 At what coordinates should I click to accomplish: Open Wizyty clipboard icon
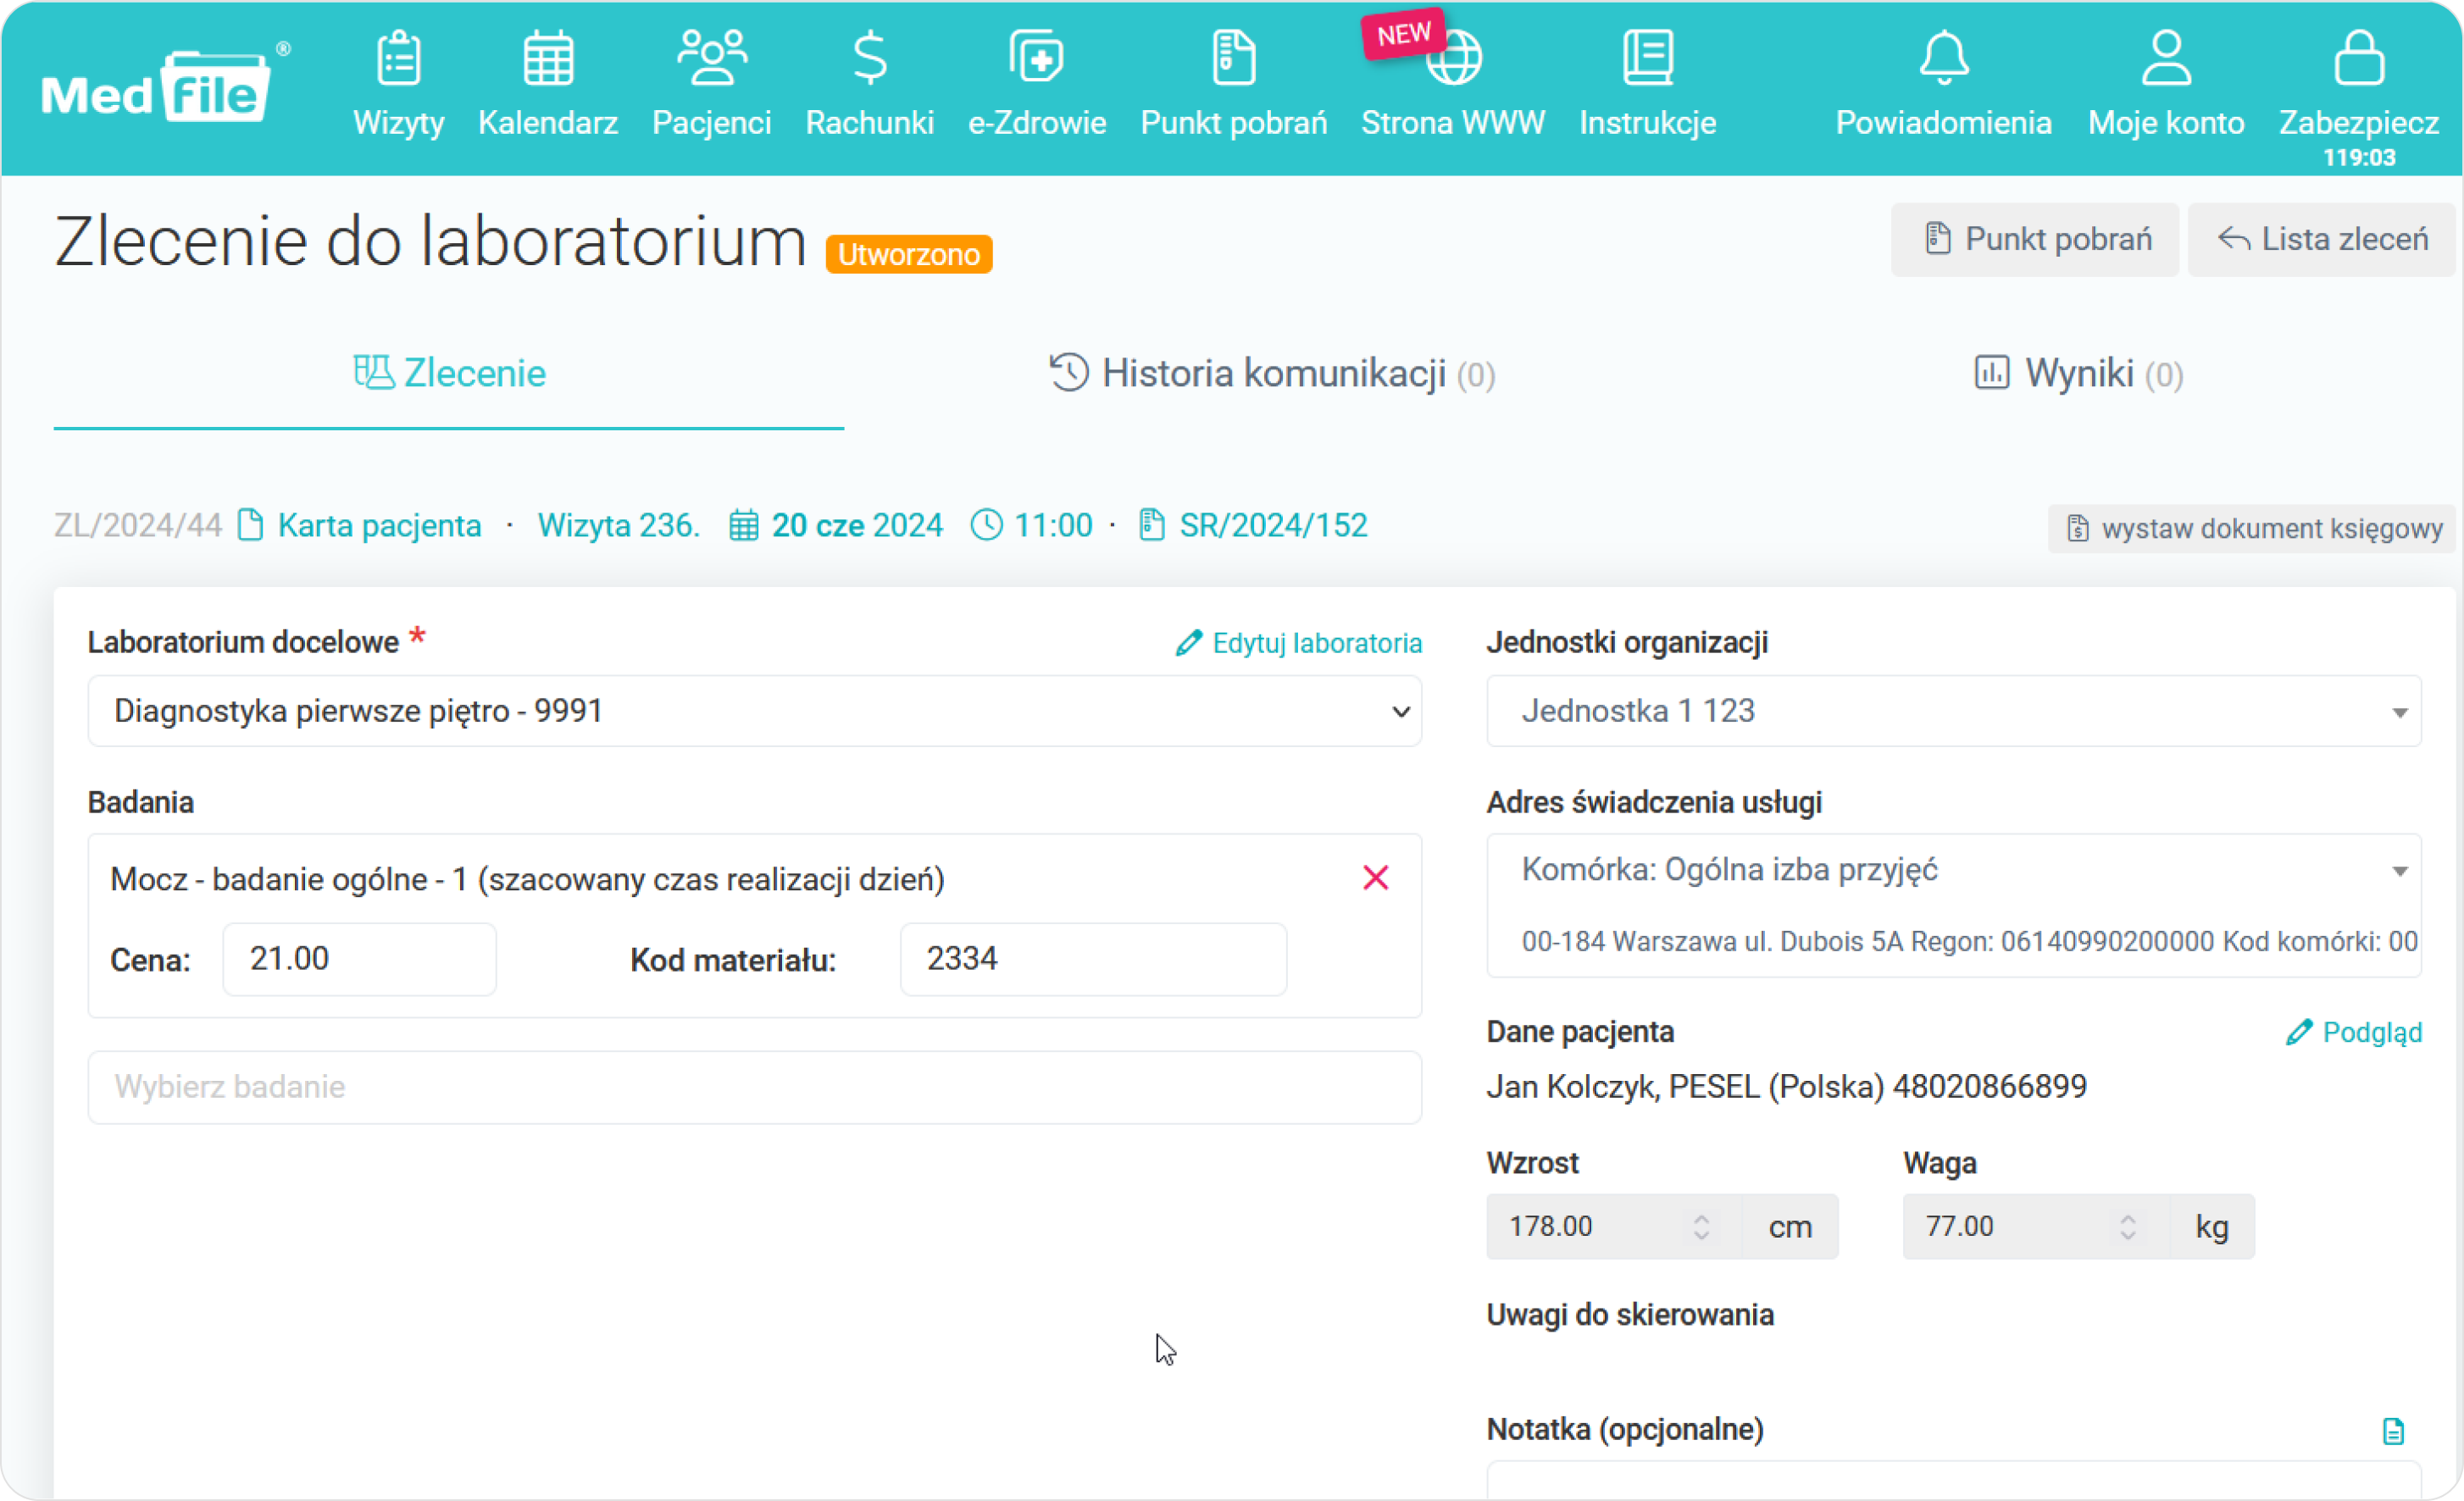point(398,58)
